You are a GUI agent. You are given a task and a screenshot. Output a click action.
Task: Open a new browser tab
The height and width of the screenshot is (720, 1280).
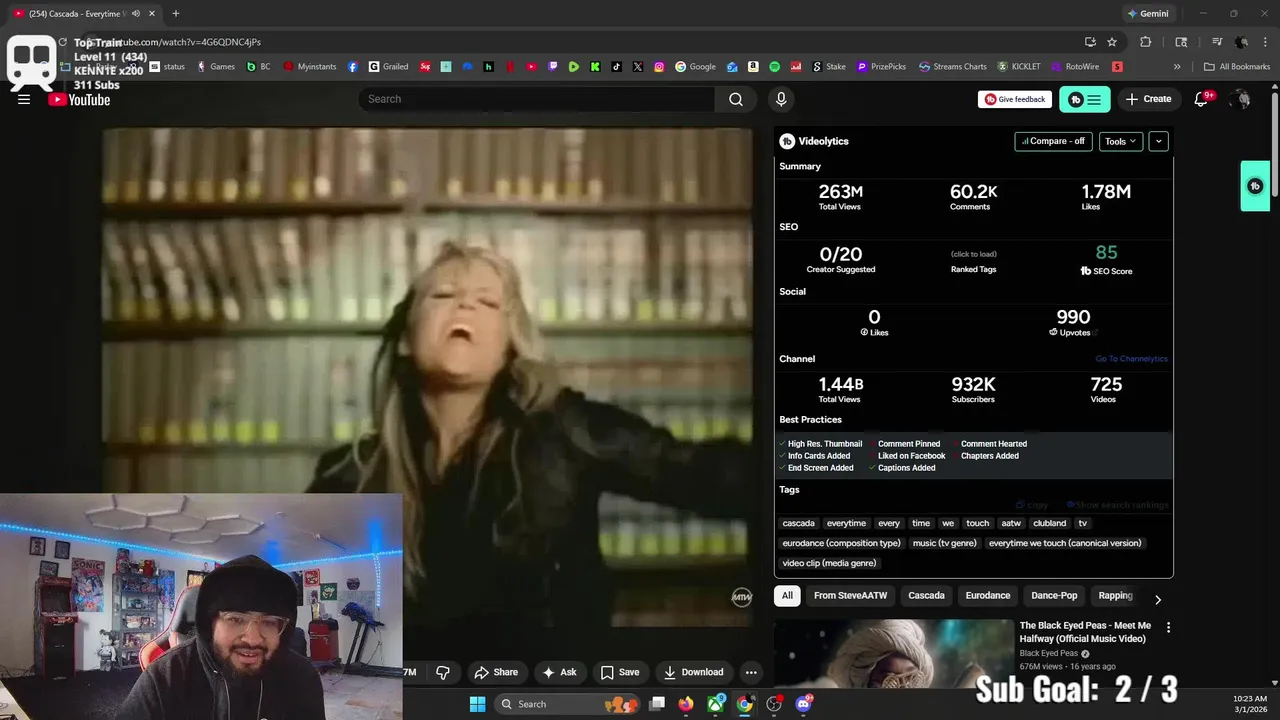click(x=175, y=14)
